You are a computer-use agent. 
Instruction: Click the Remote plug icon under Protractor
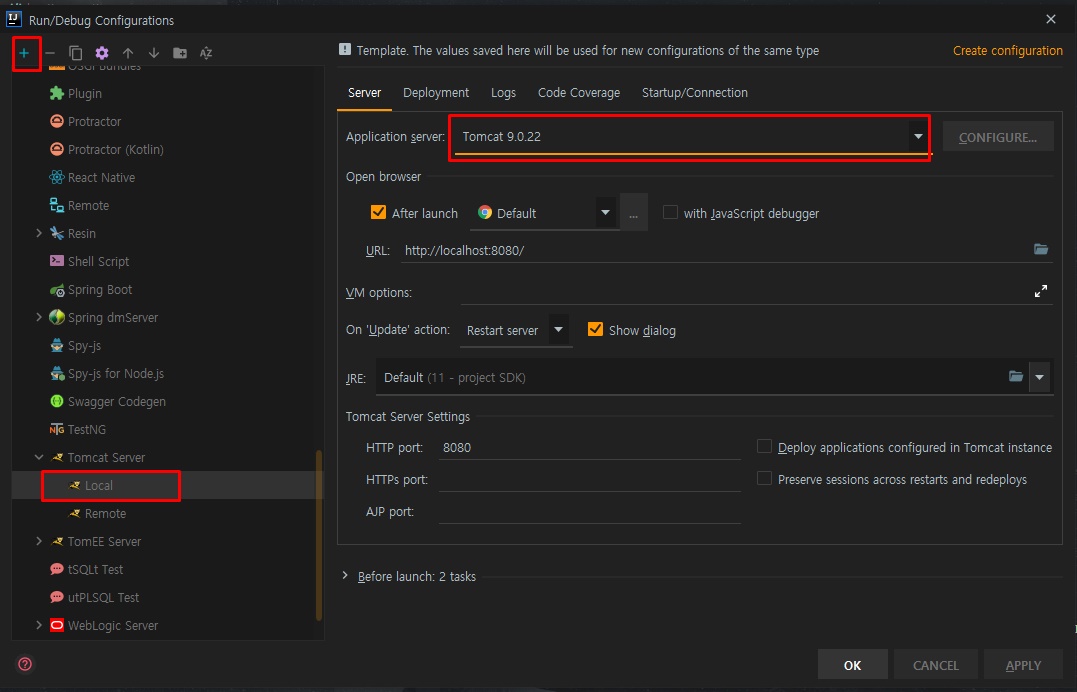[57, 205]
